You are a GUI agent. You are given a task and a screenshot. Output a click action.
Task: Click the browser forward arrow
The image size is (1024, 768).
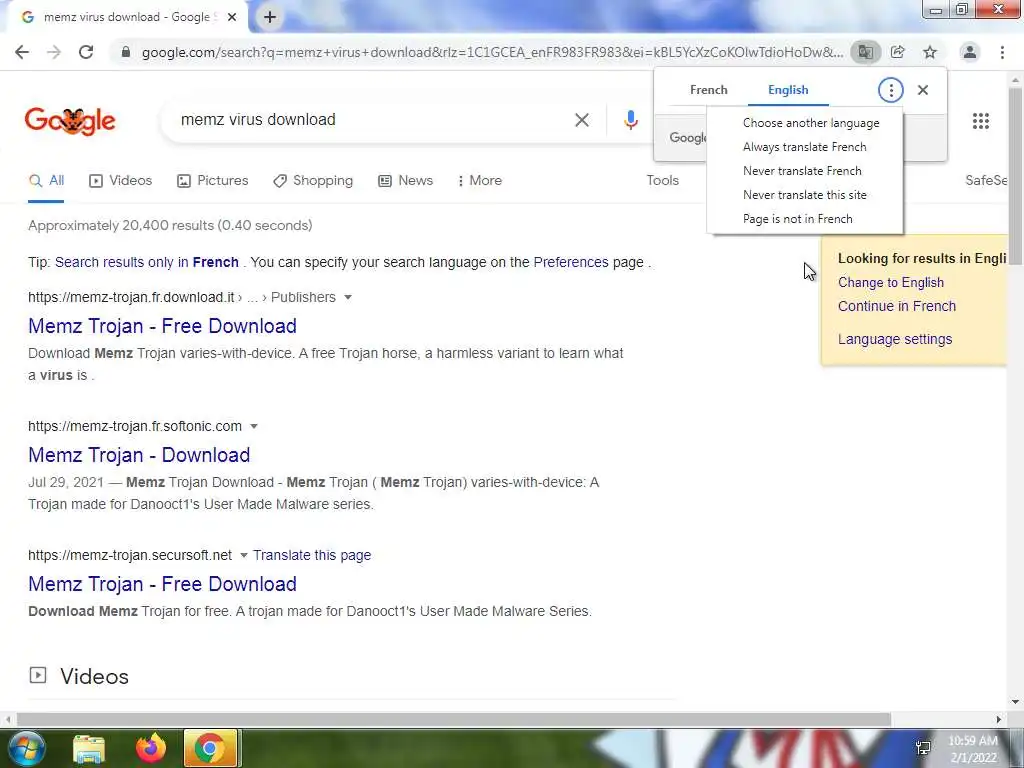[54, 52]
